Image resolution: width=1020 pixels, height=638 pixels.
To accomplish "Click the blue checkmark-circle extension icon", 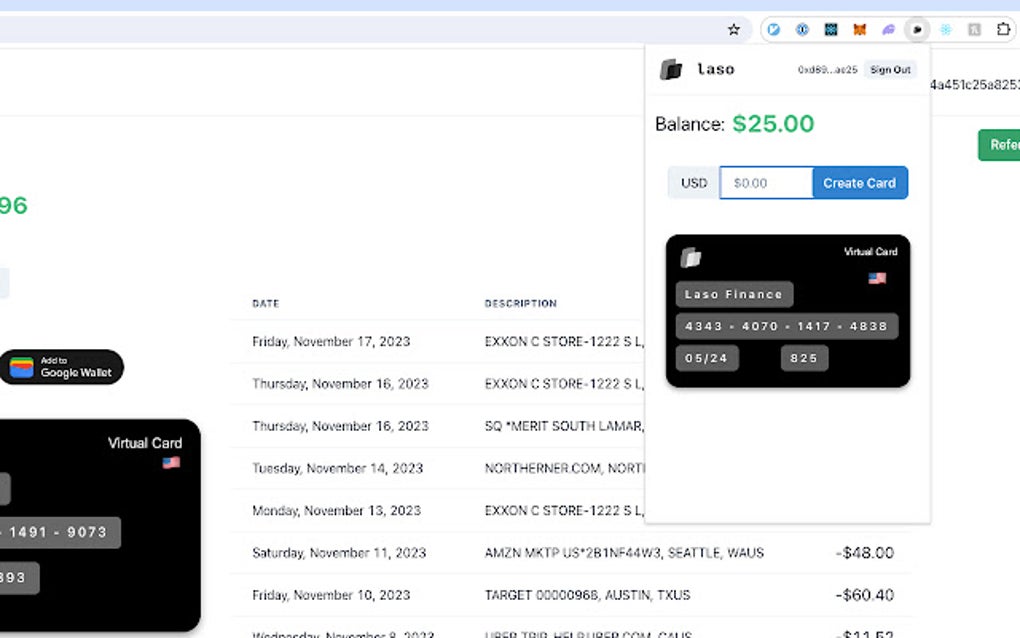I will pos(773,29).
